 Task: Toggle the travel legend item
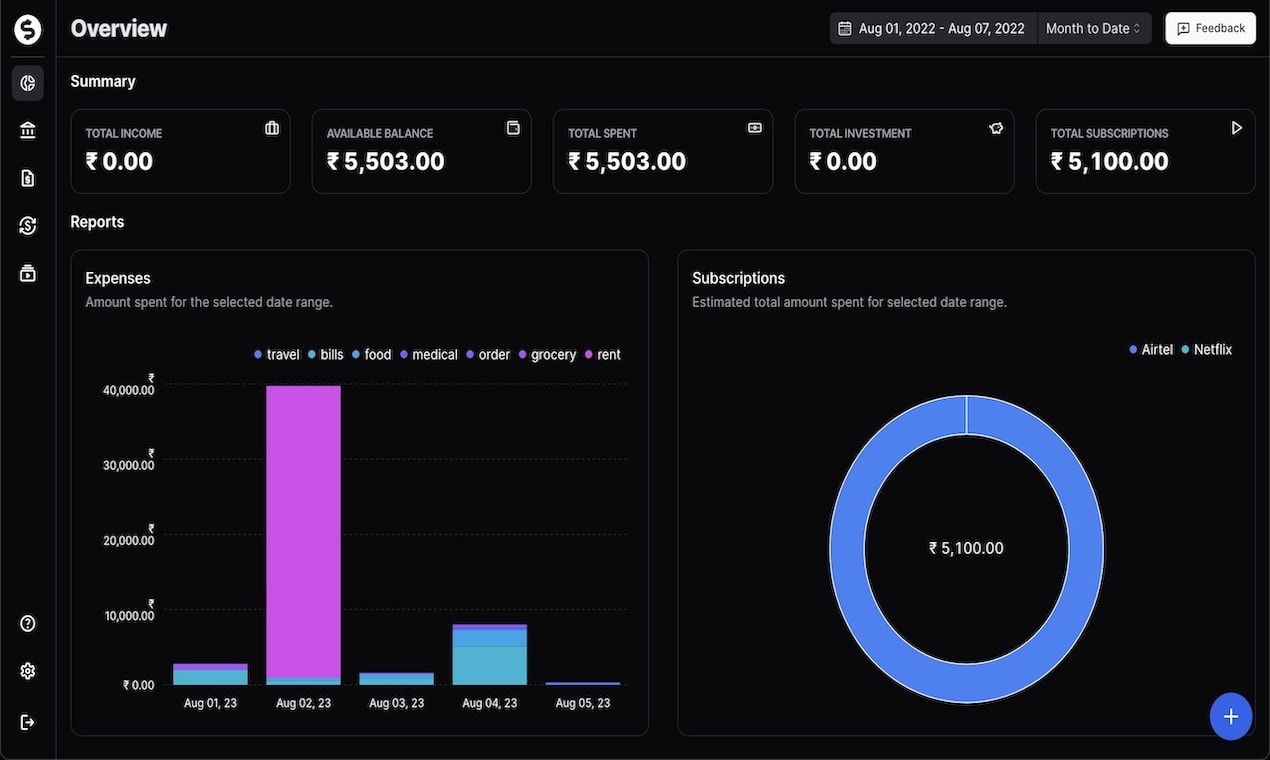point(277,355)
